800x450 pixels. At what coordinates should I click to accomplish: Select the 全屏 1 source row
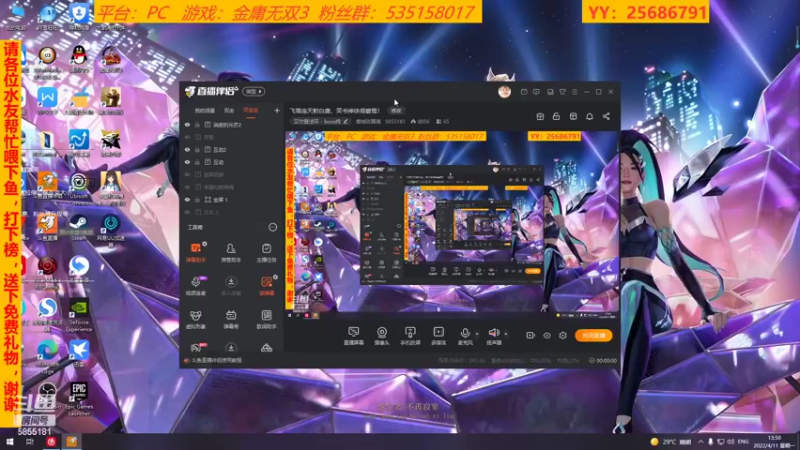[x=232, y=199]
